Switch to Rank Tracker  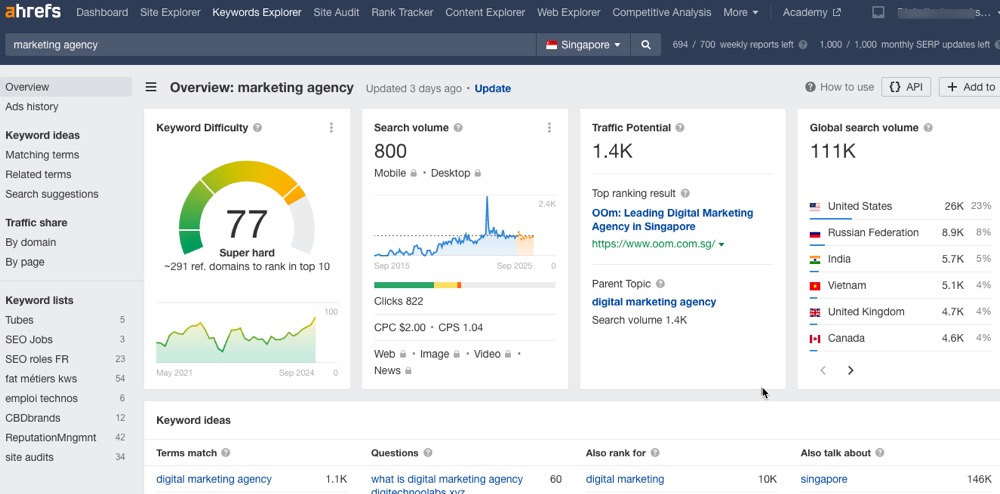(402, 13)
